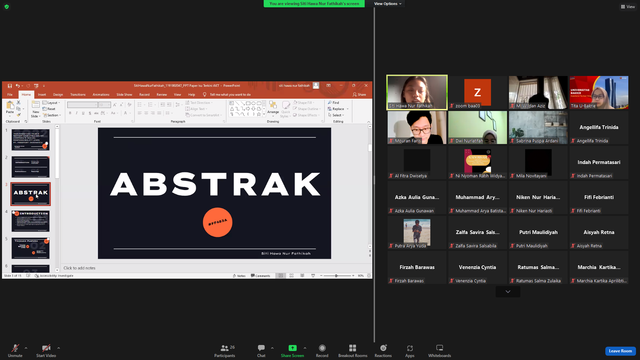Click the Arrange icon in Drawing group
Screen dimensions: 640x360
point(273,105)
